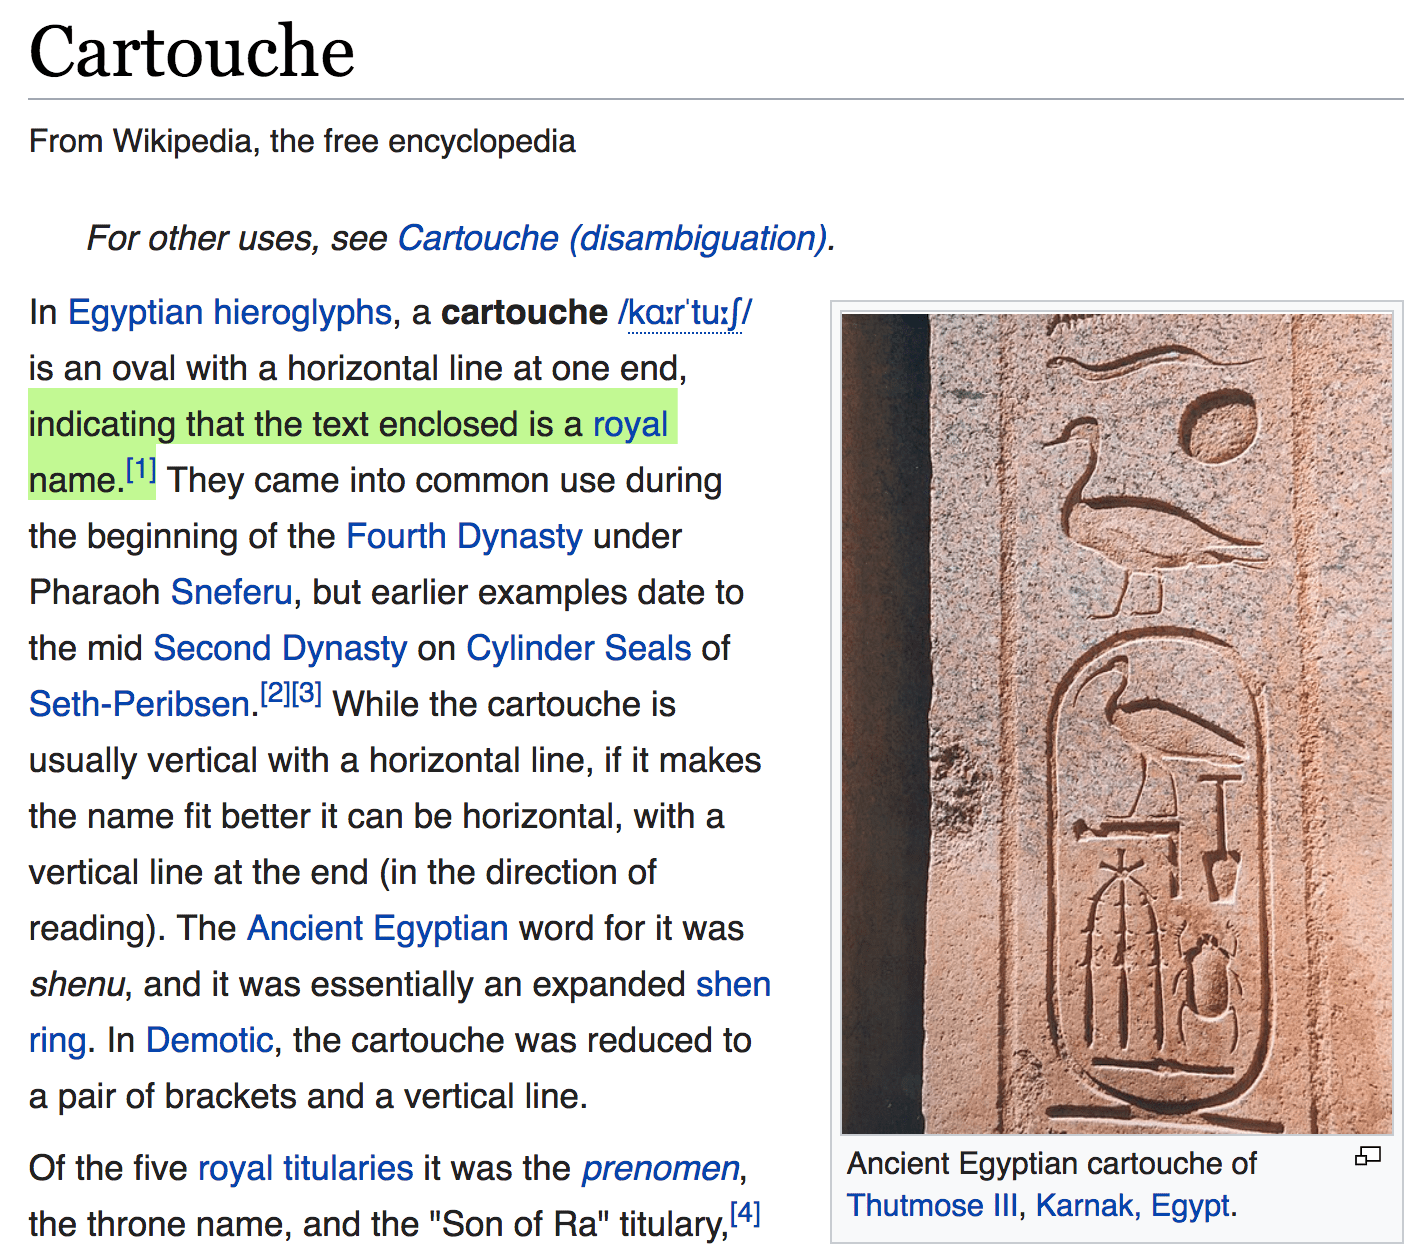Open the Ancient Egyptian article

click(x=377, y=928)
